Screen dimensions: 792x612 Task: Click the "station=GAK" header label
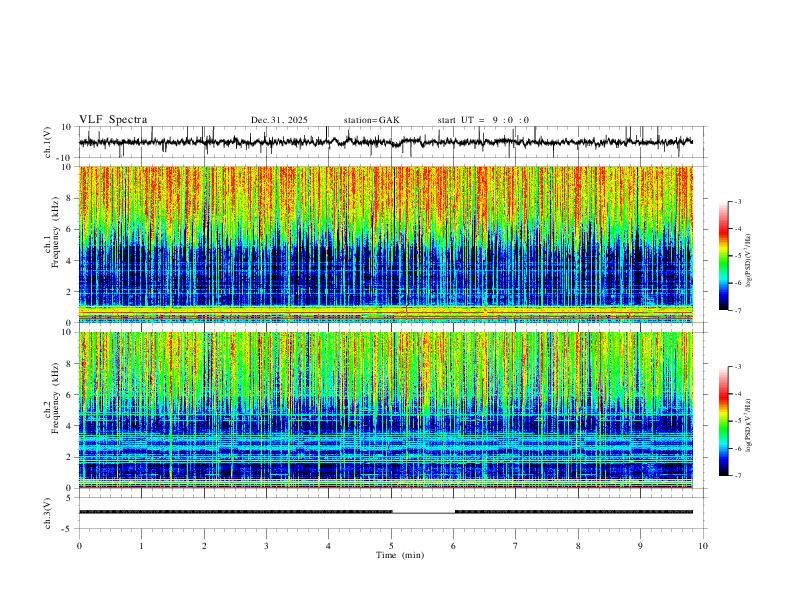click(371, 120)
